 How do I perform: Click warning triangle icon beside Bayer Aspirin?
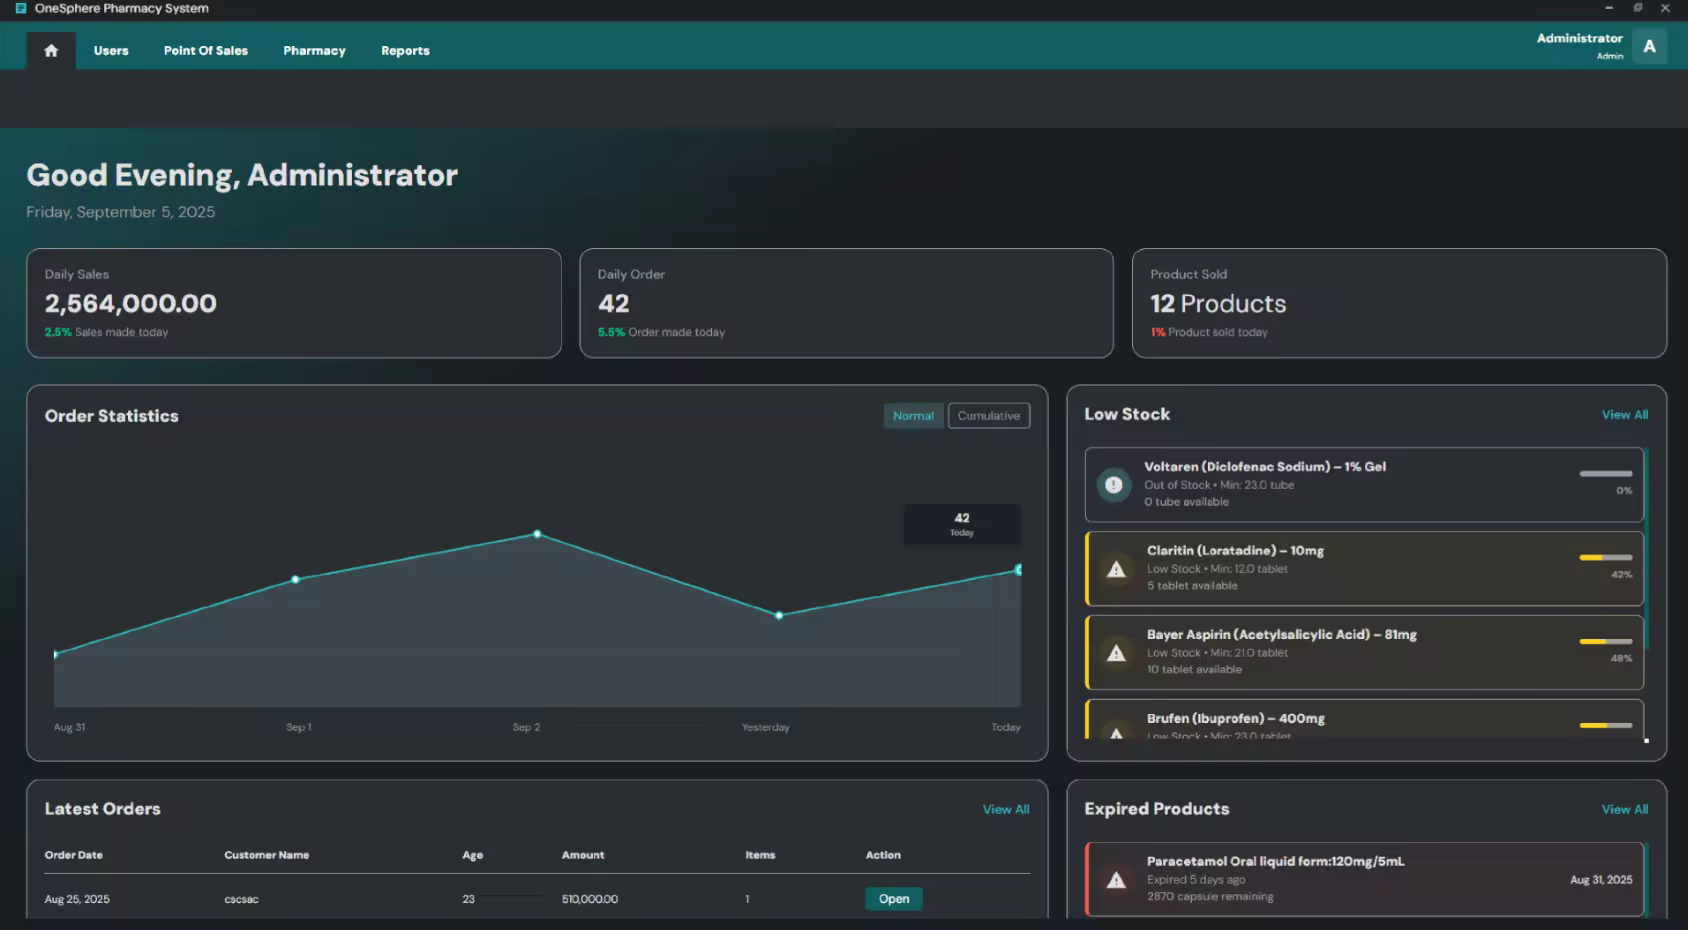[1116, 653]
